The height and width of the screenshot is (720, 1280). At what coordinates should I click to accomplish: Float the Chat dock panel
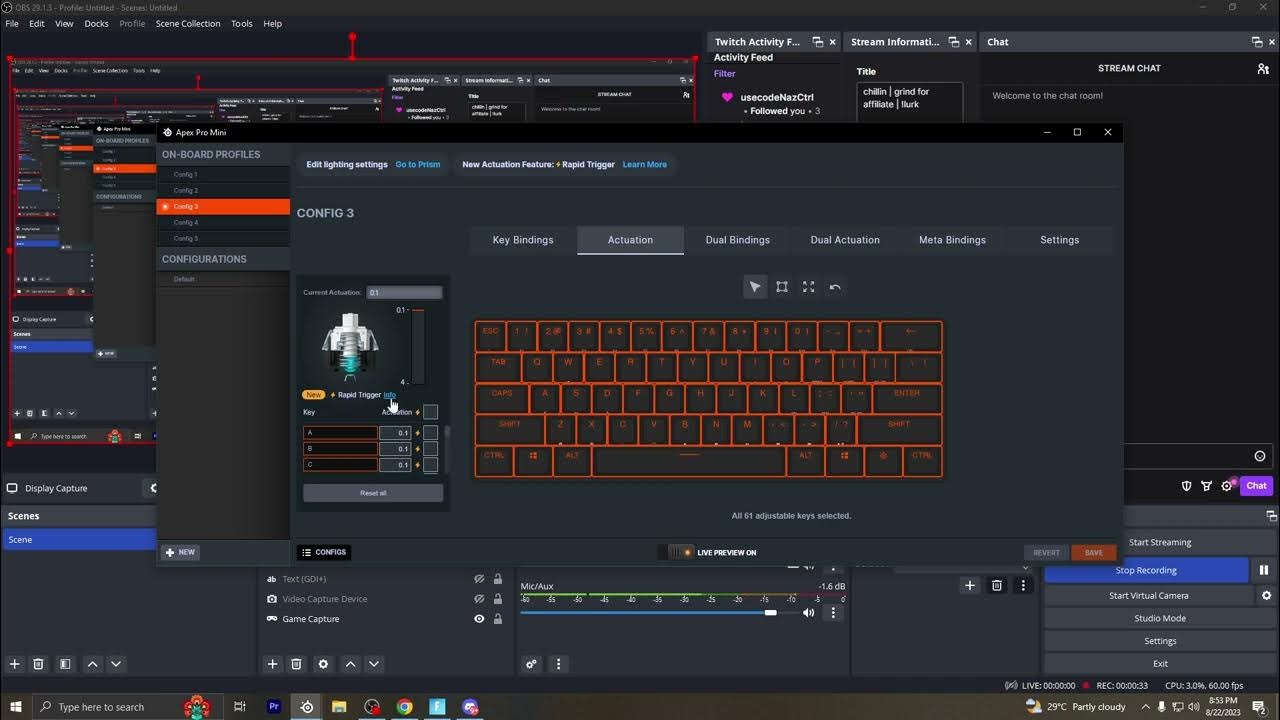coord(1257,42)
